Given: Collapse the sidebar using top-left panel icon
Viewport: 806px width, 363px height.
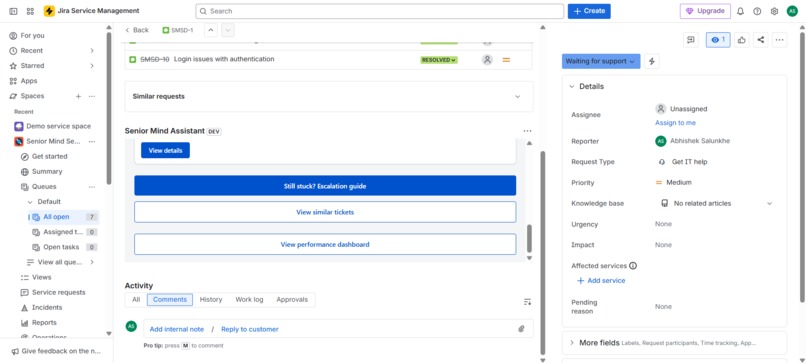Looking at the screenshot, I should point(13,11).
